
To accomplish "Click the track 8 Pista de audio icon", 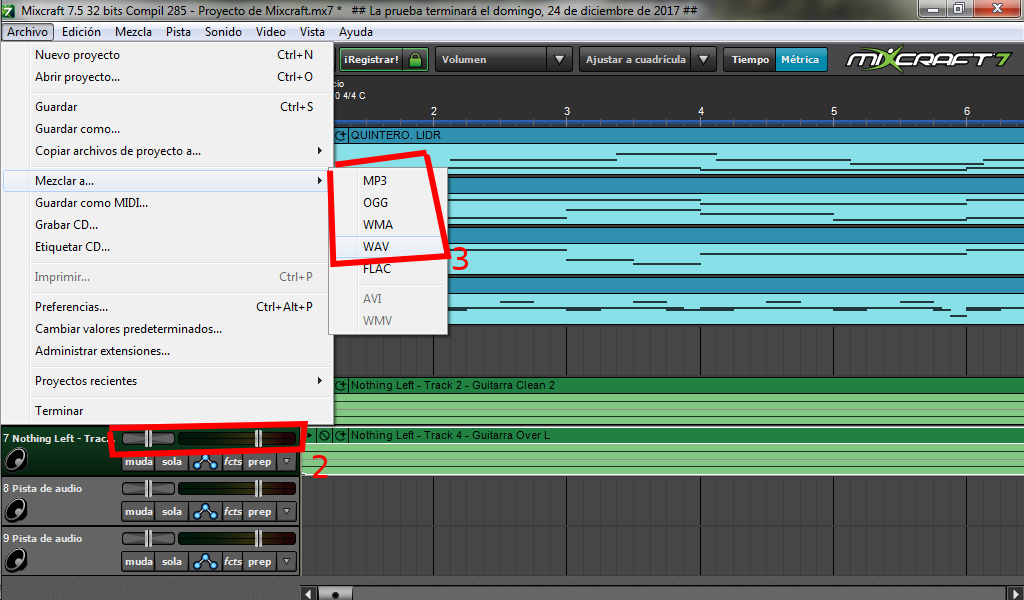I will tap(16, 510).
